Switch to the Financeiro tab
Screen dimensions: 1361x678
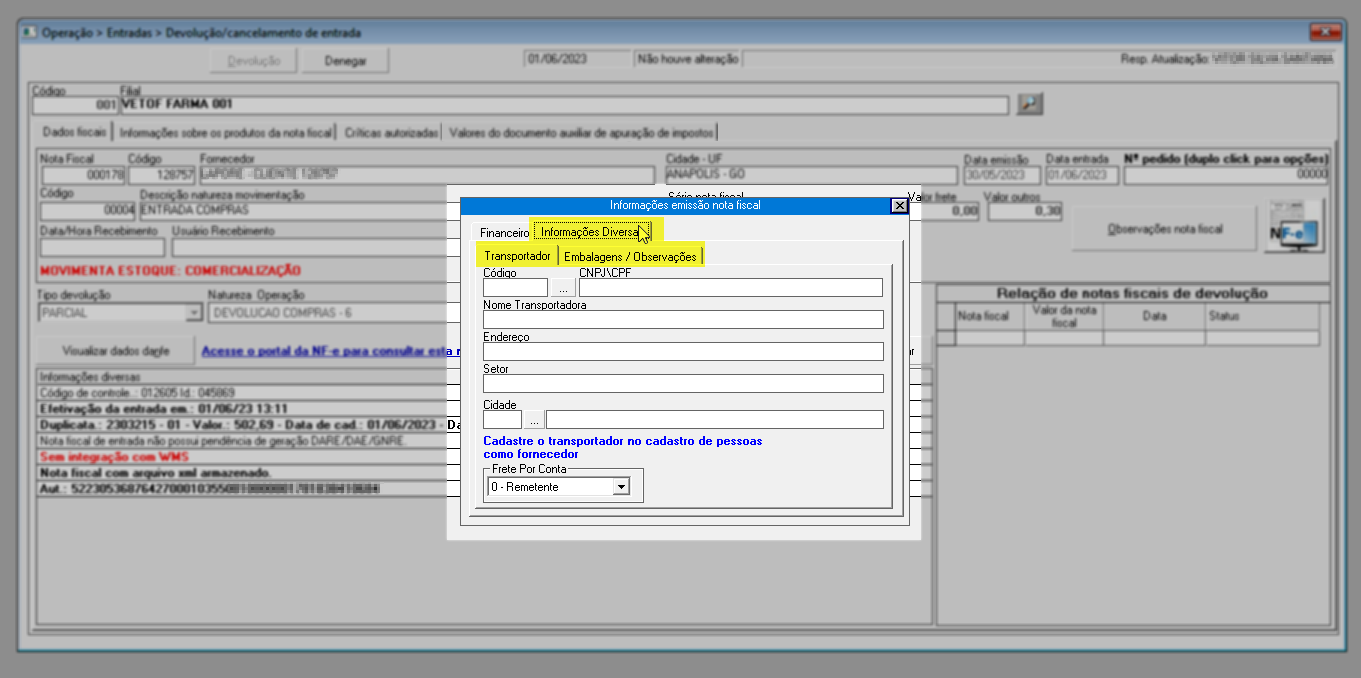pos(504,232)
